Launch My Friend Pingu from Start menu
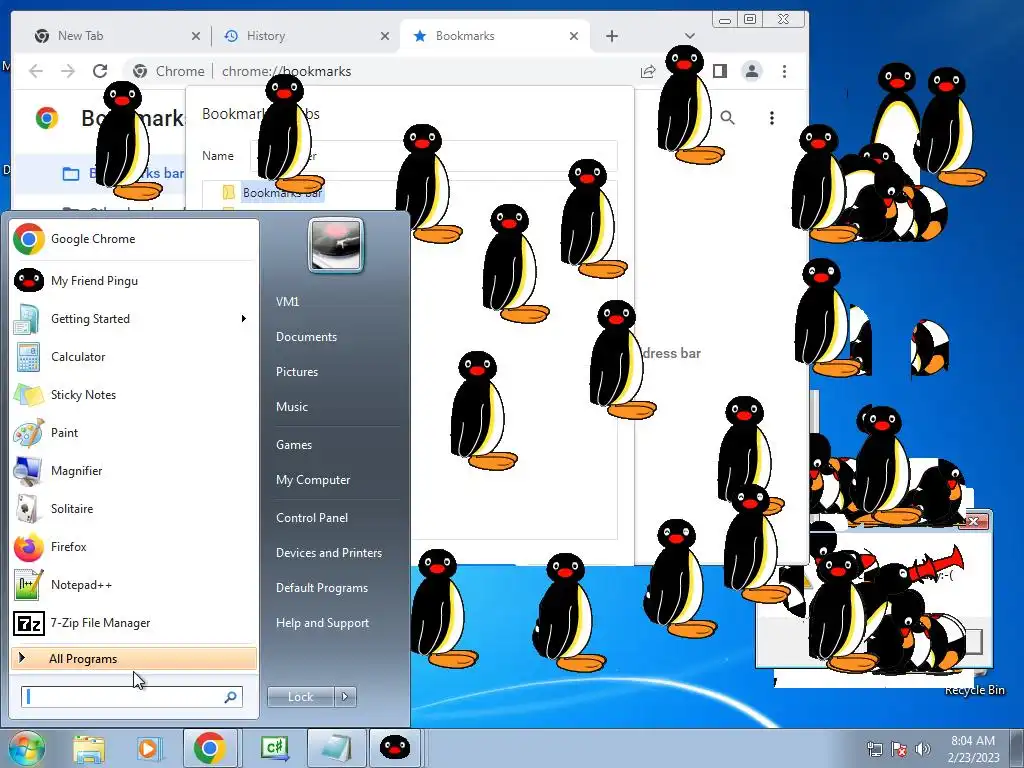 click(134, 281)
